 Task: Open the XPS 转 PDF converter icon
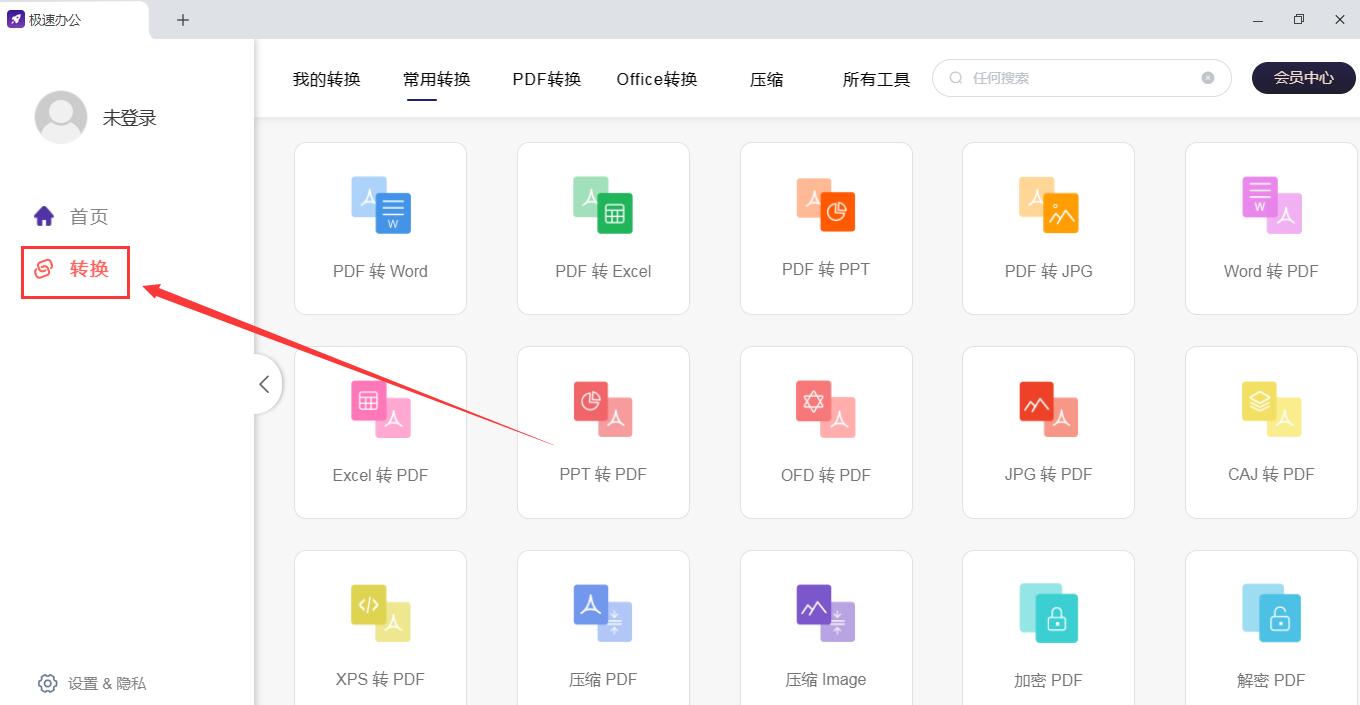381,613
